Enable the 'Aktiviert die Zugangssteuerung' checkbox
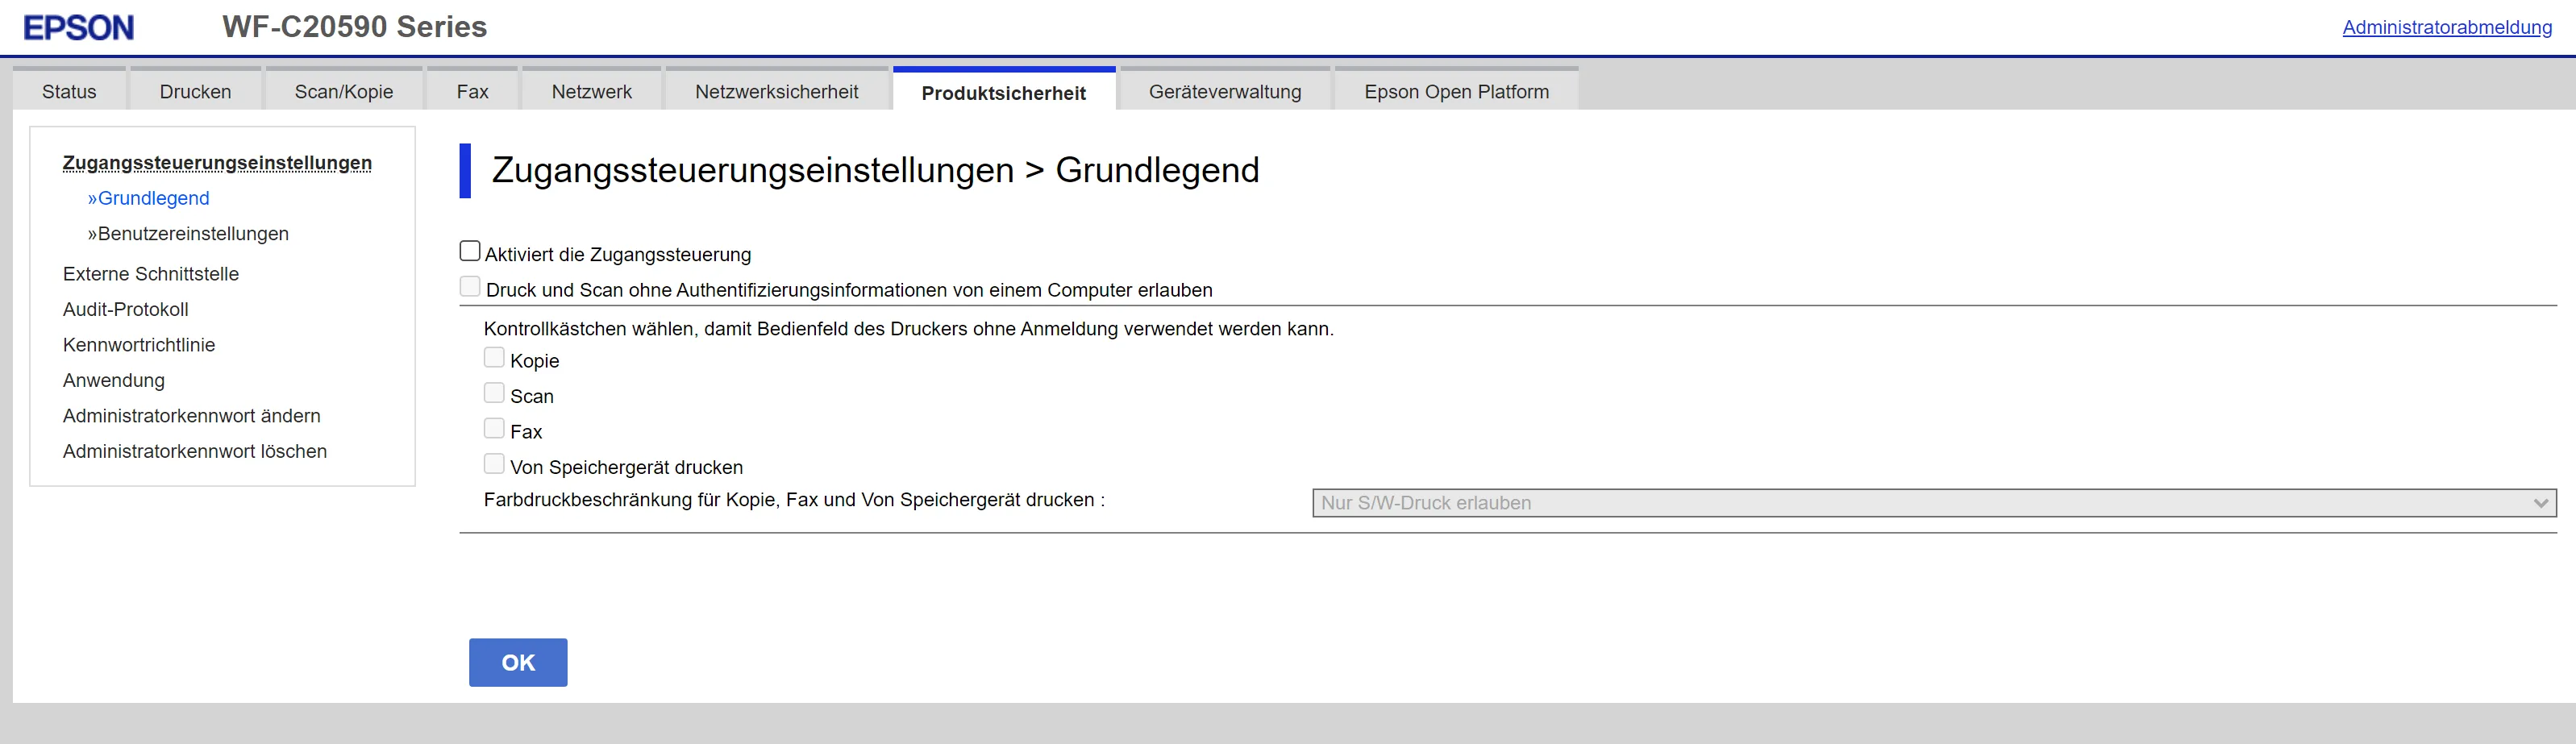This screenshot has width=2576, height=744. point(470,251)
